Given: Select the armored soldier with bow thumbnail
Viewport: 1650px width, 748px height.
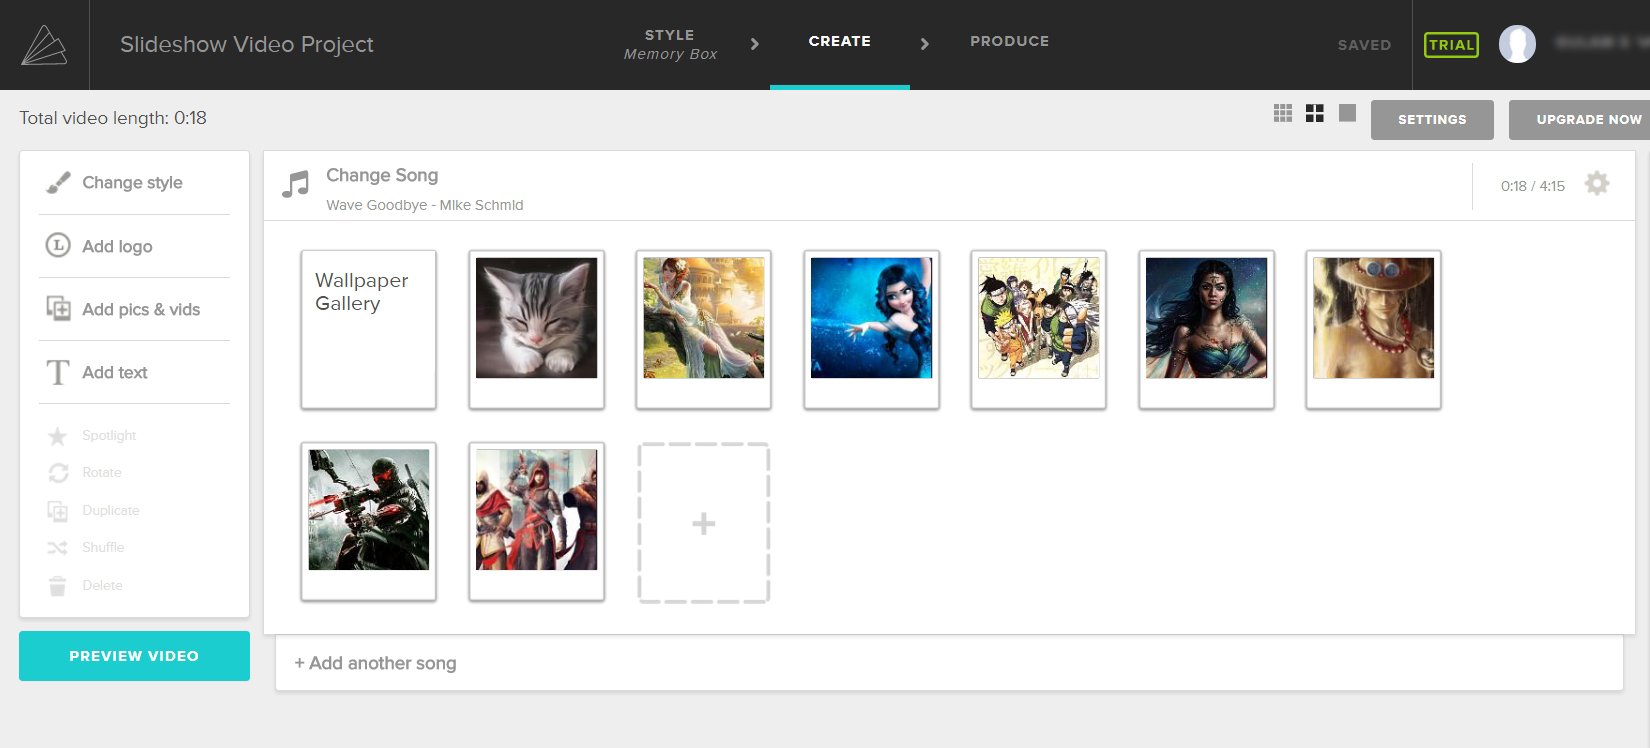Looking at the screenshot, I should [x=369, y=522].
